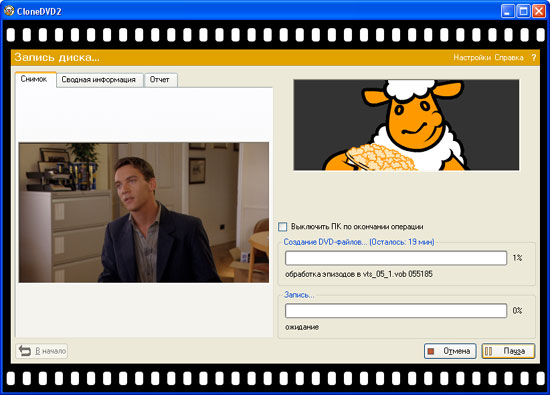The height and width of the screenshot is (395, 550).
Task: Click the CloneDVD2 title bar app icon
Action: pyautogui.click(x=9, y=11)
